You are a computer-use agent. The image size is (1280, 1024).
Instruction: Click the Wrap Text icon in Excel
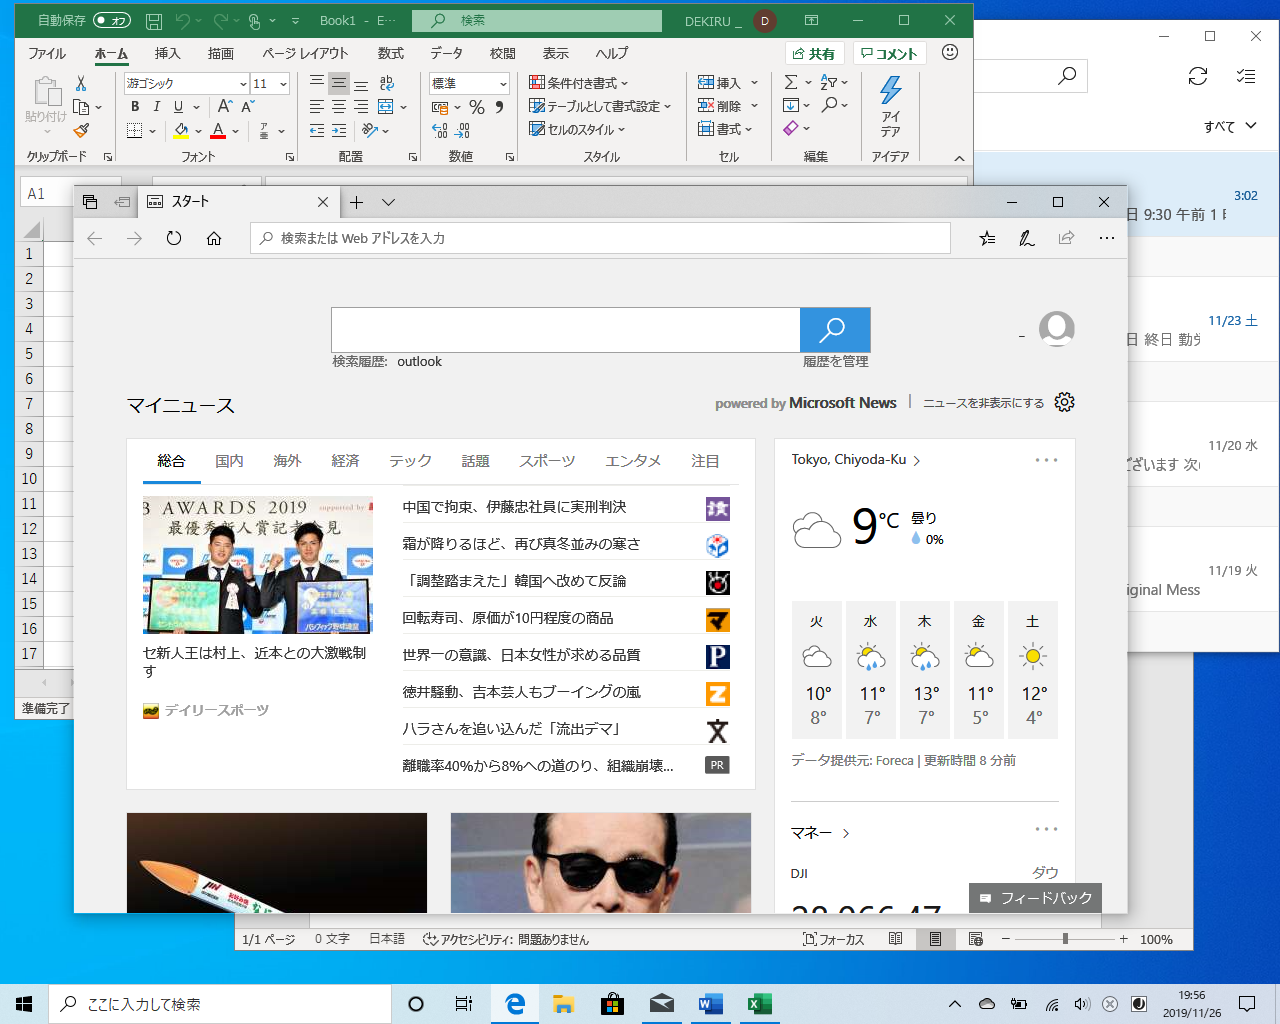[387, 83]
